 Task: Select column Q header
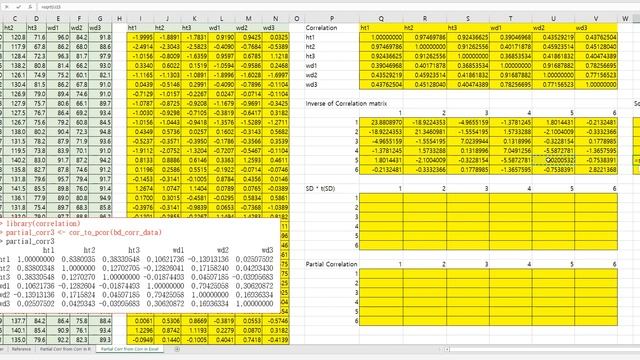[381, 18]
